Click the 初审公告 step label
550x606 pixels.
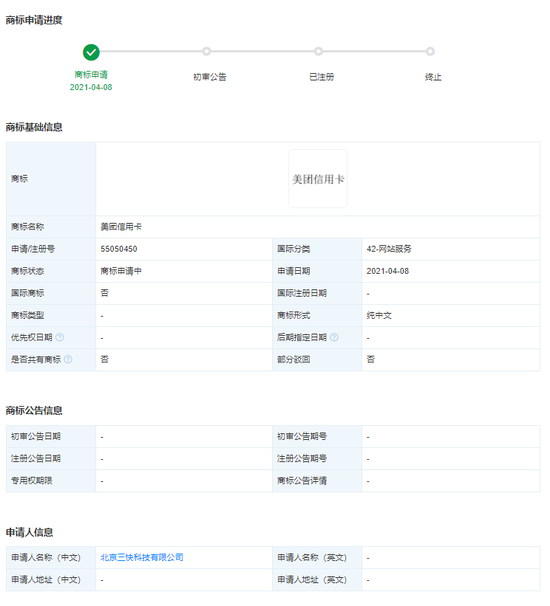click(x=210, y=77)
